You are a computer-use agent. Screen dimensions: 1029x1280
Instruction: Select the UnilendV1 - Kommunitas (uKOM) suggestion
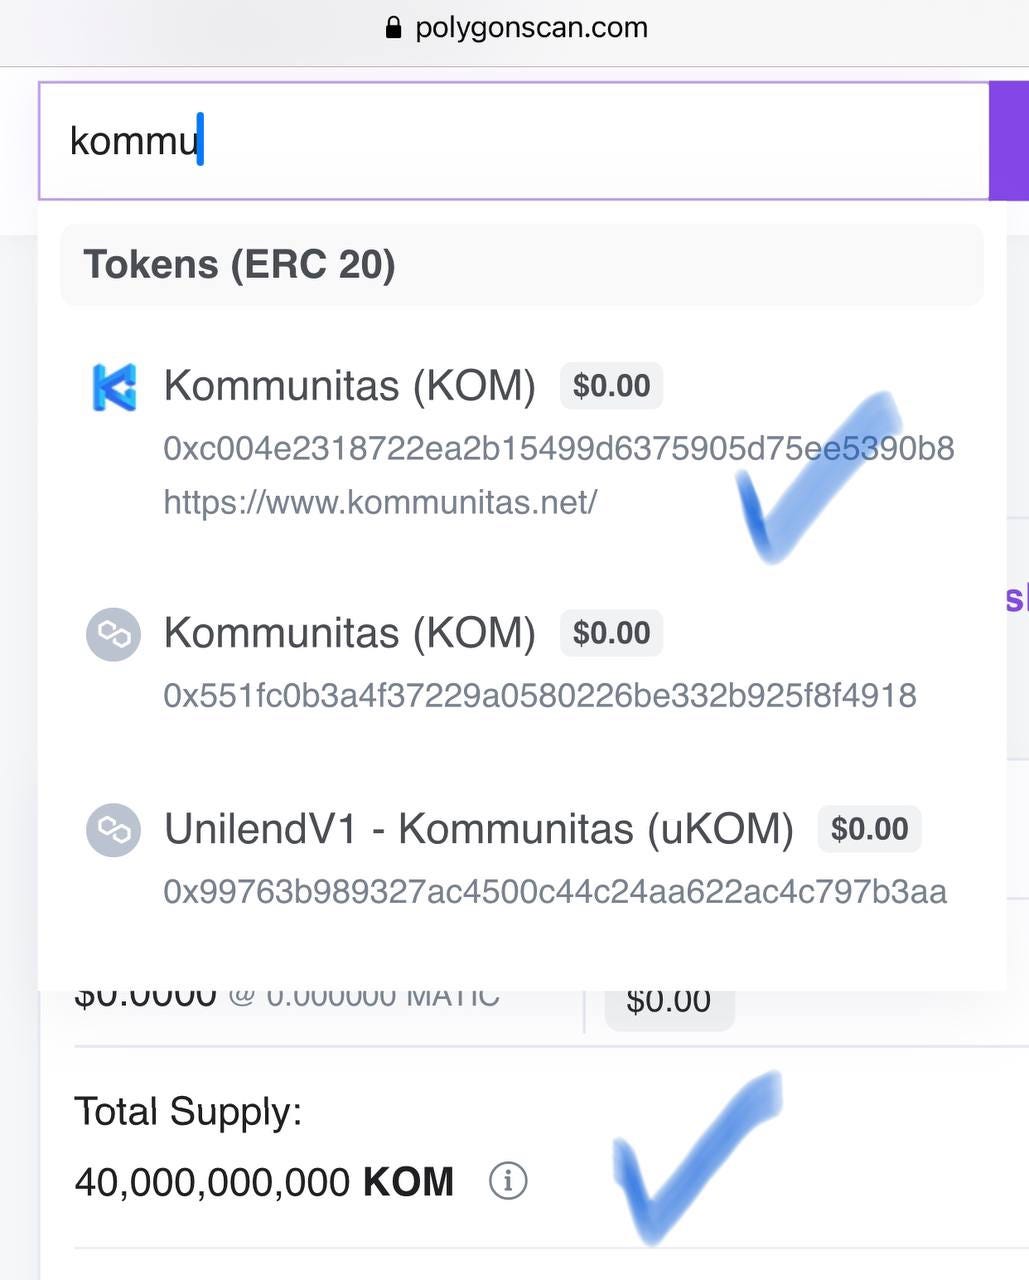pos(478,828)
